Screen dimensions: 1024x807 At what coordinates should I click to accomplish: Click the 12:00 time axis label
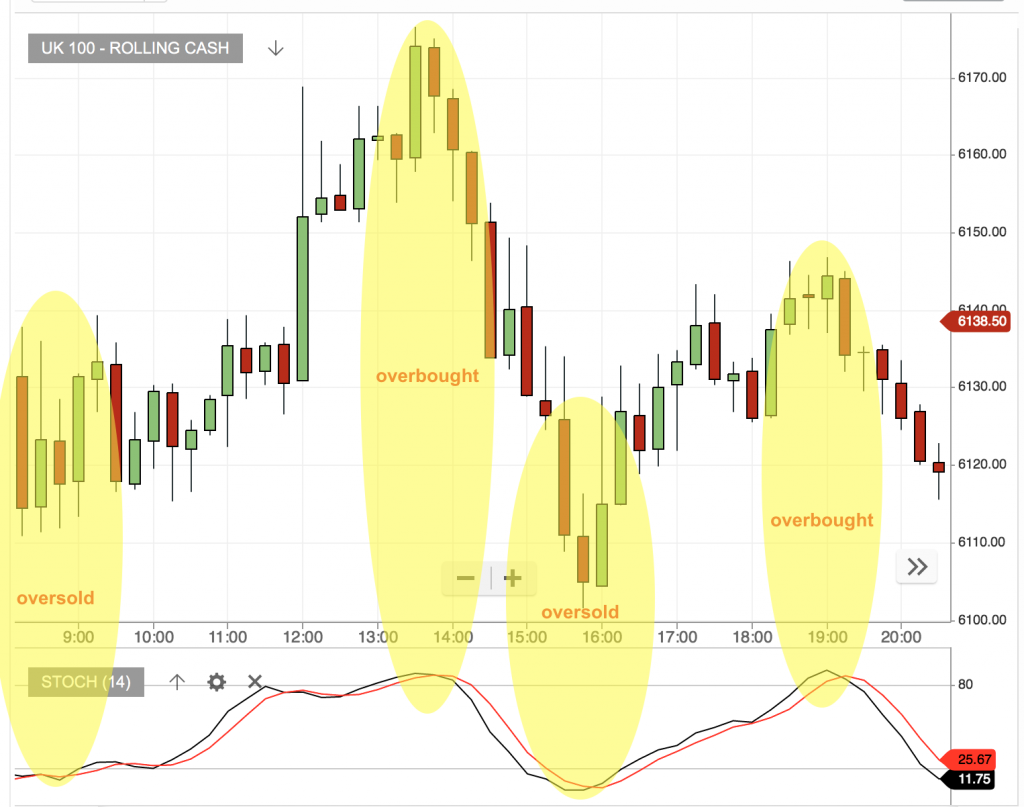(302, 637)
